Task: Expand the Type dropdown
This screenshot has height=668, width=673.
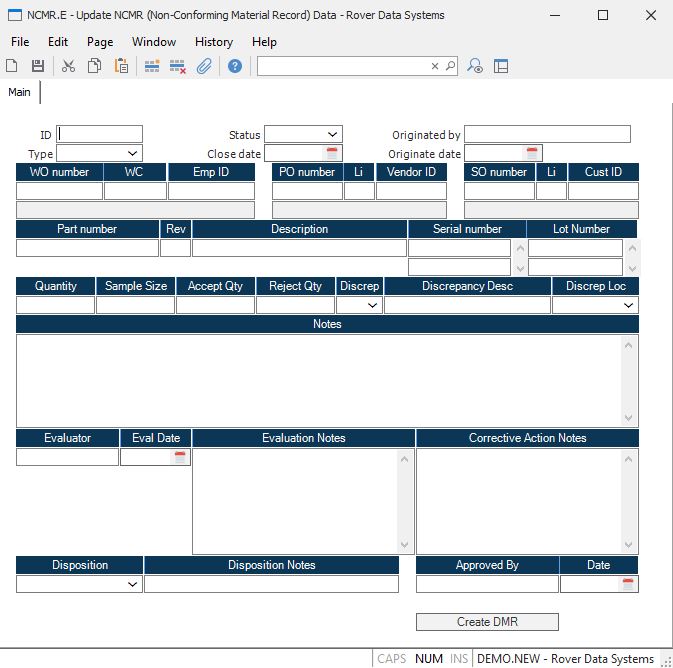Action: [132, 153]
